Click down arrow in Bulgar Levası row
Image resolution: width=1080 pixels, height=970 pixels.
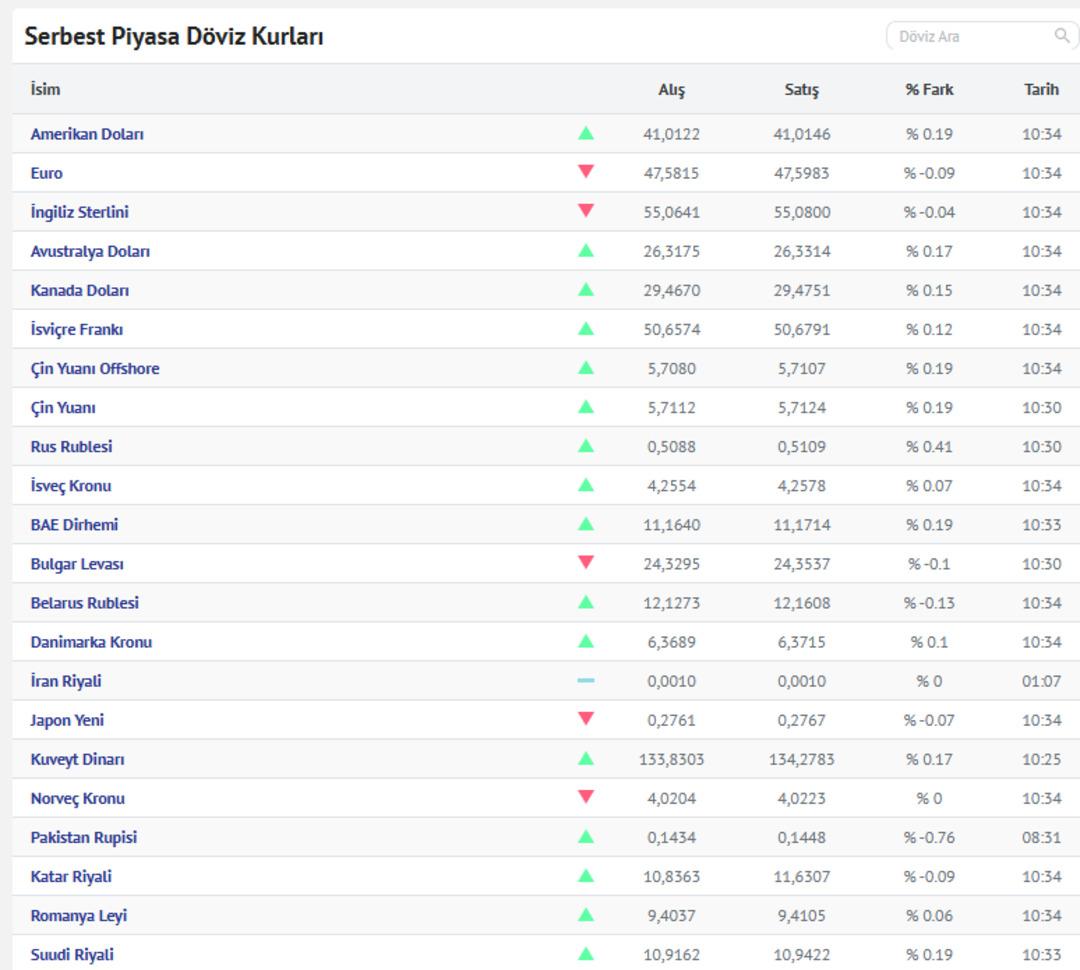585,562
